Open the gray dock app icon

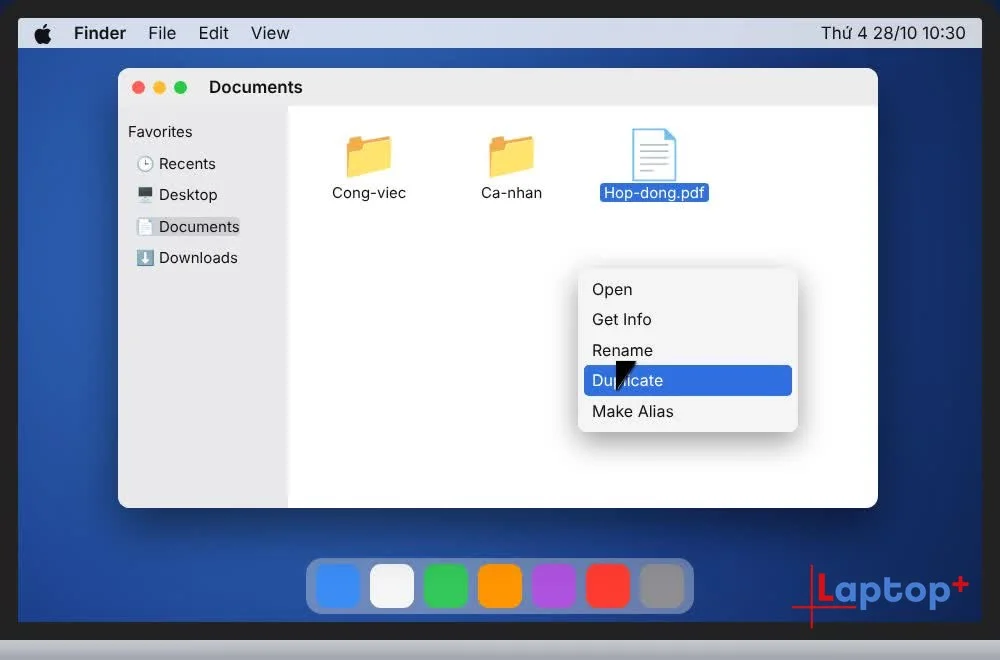click(662, 585)
